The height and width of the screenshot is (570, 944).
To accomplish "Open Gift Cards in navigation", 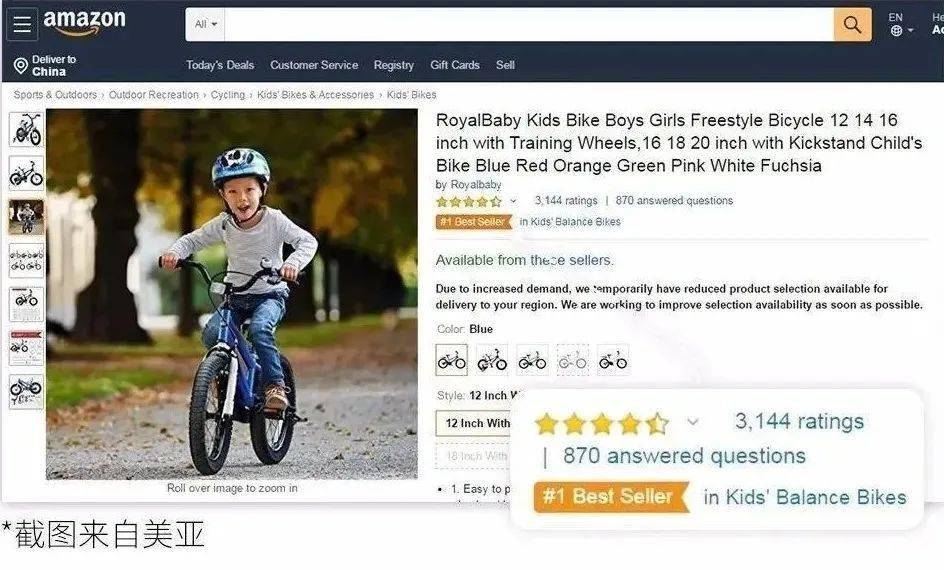I will (x=455, y=65).
